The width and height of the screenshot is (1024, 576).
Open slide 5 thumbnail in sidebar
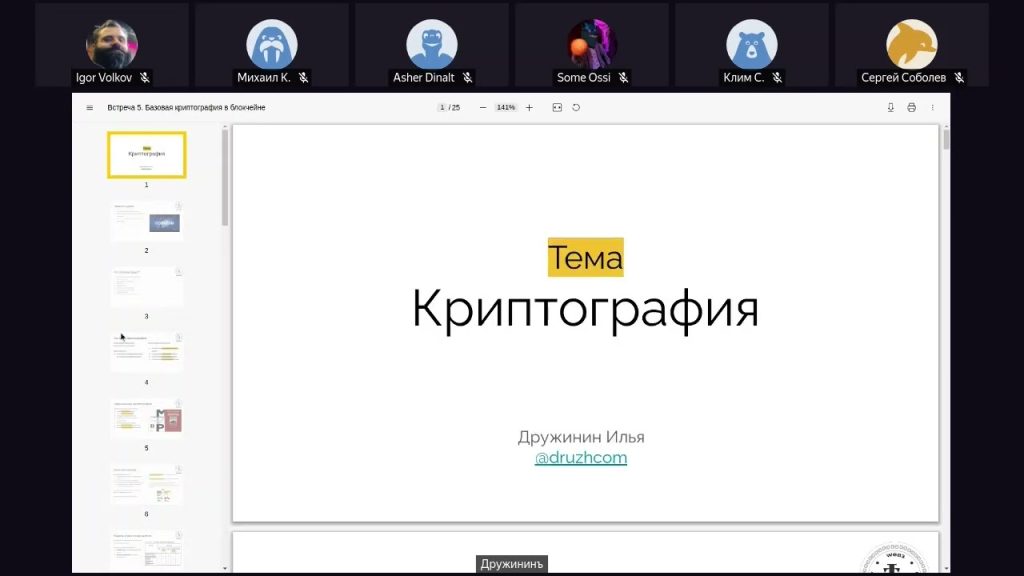146,419
